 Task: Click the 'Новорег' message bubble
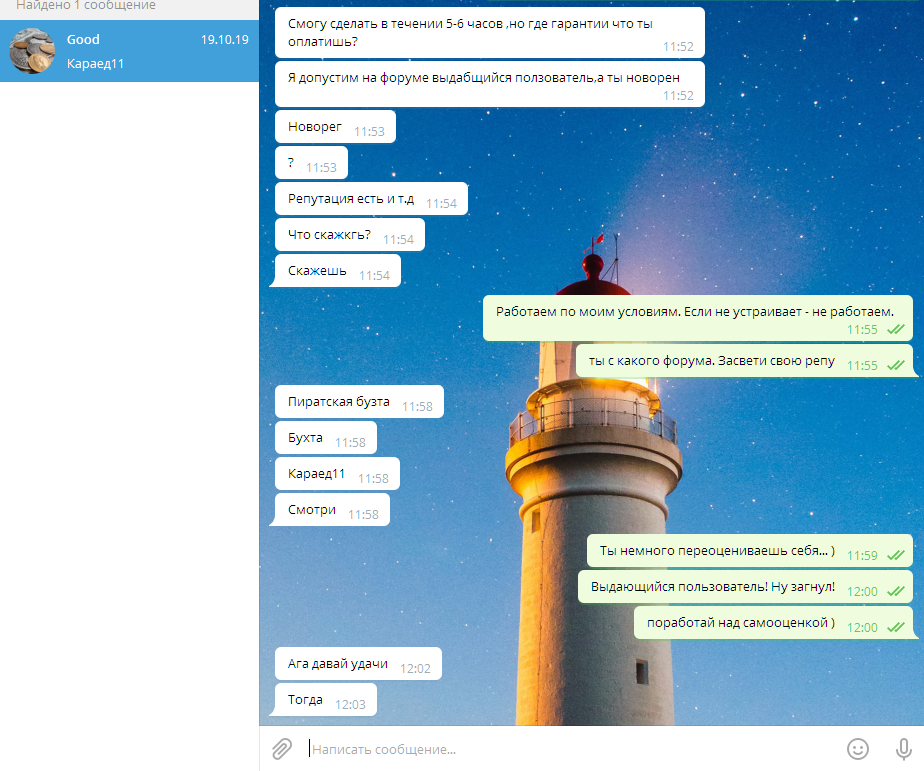tap(335, 127)
